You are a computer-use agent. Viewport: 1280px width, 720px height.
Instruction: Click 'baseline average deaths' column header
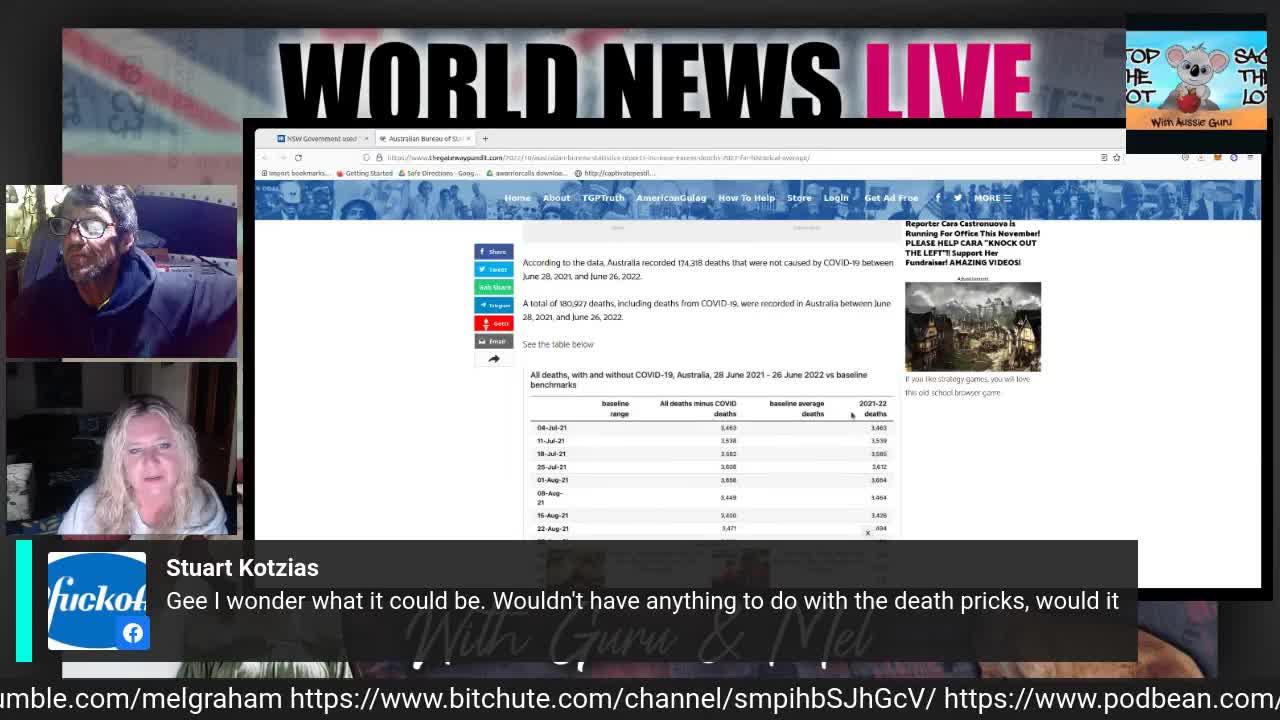(x=797, y=409)
